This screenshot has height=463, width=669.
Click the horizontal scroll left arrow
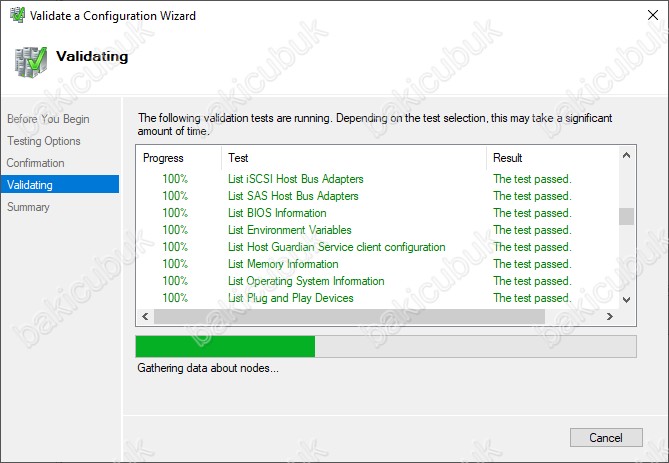click(x=145, y=316)
